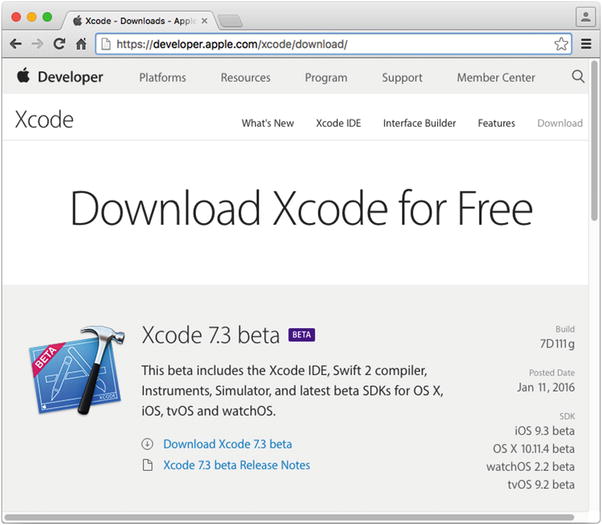This screenshot has width=602, height=525.
Task: Reload the page with the refresh icon
Action: (59, 43)
